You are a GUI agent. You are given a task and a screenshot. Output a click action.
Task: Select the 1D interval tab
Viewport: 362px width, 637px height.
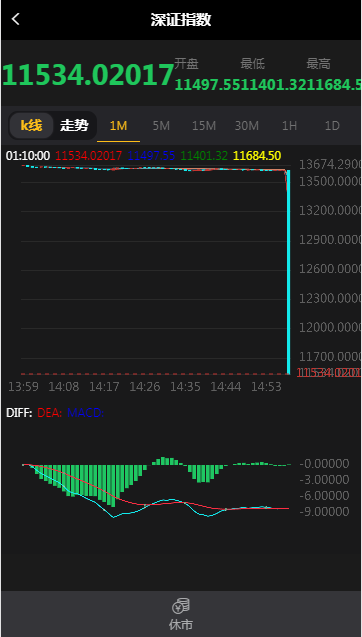pyautogui.click(x=332, y=126)
